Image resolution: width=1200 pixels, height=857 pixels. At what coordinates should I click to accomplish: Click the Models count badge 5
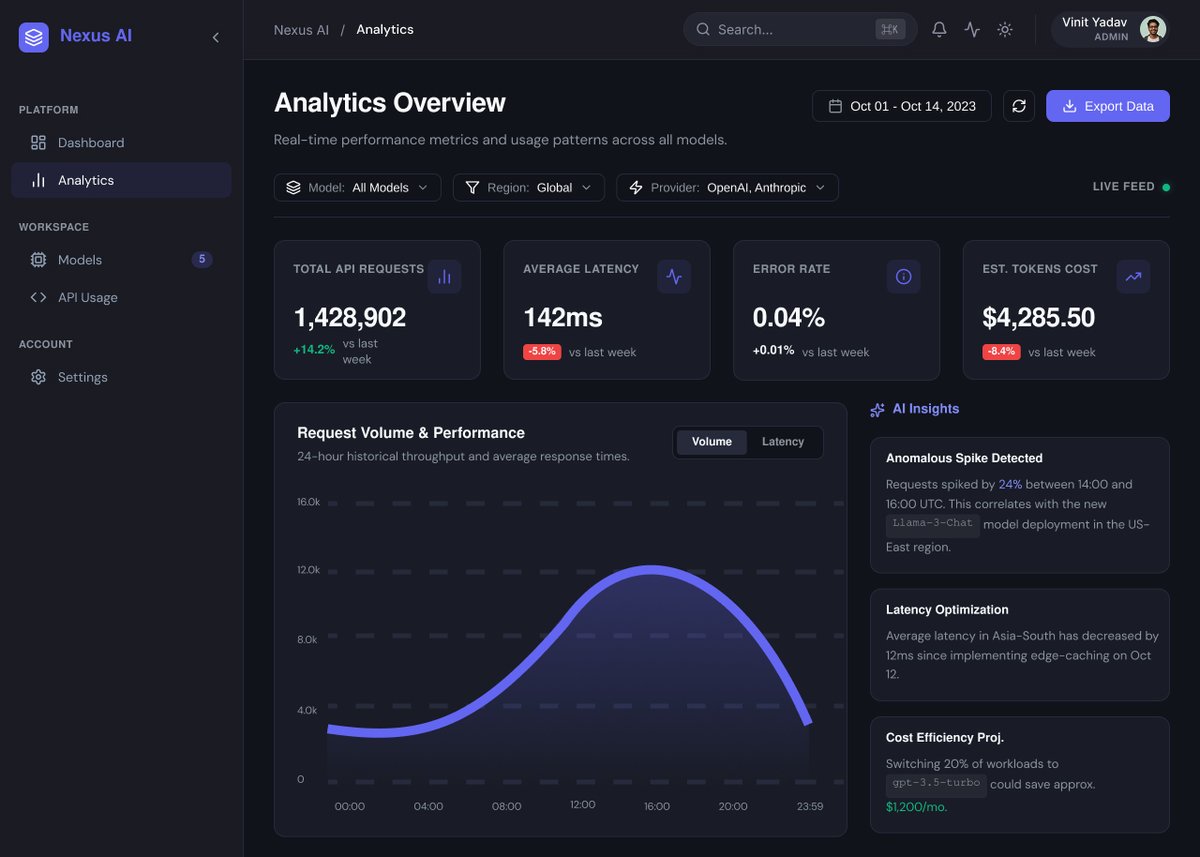(202, 260)
